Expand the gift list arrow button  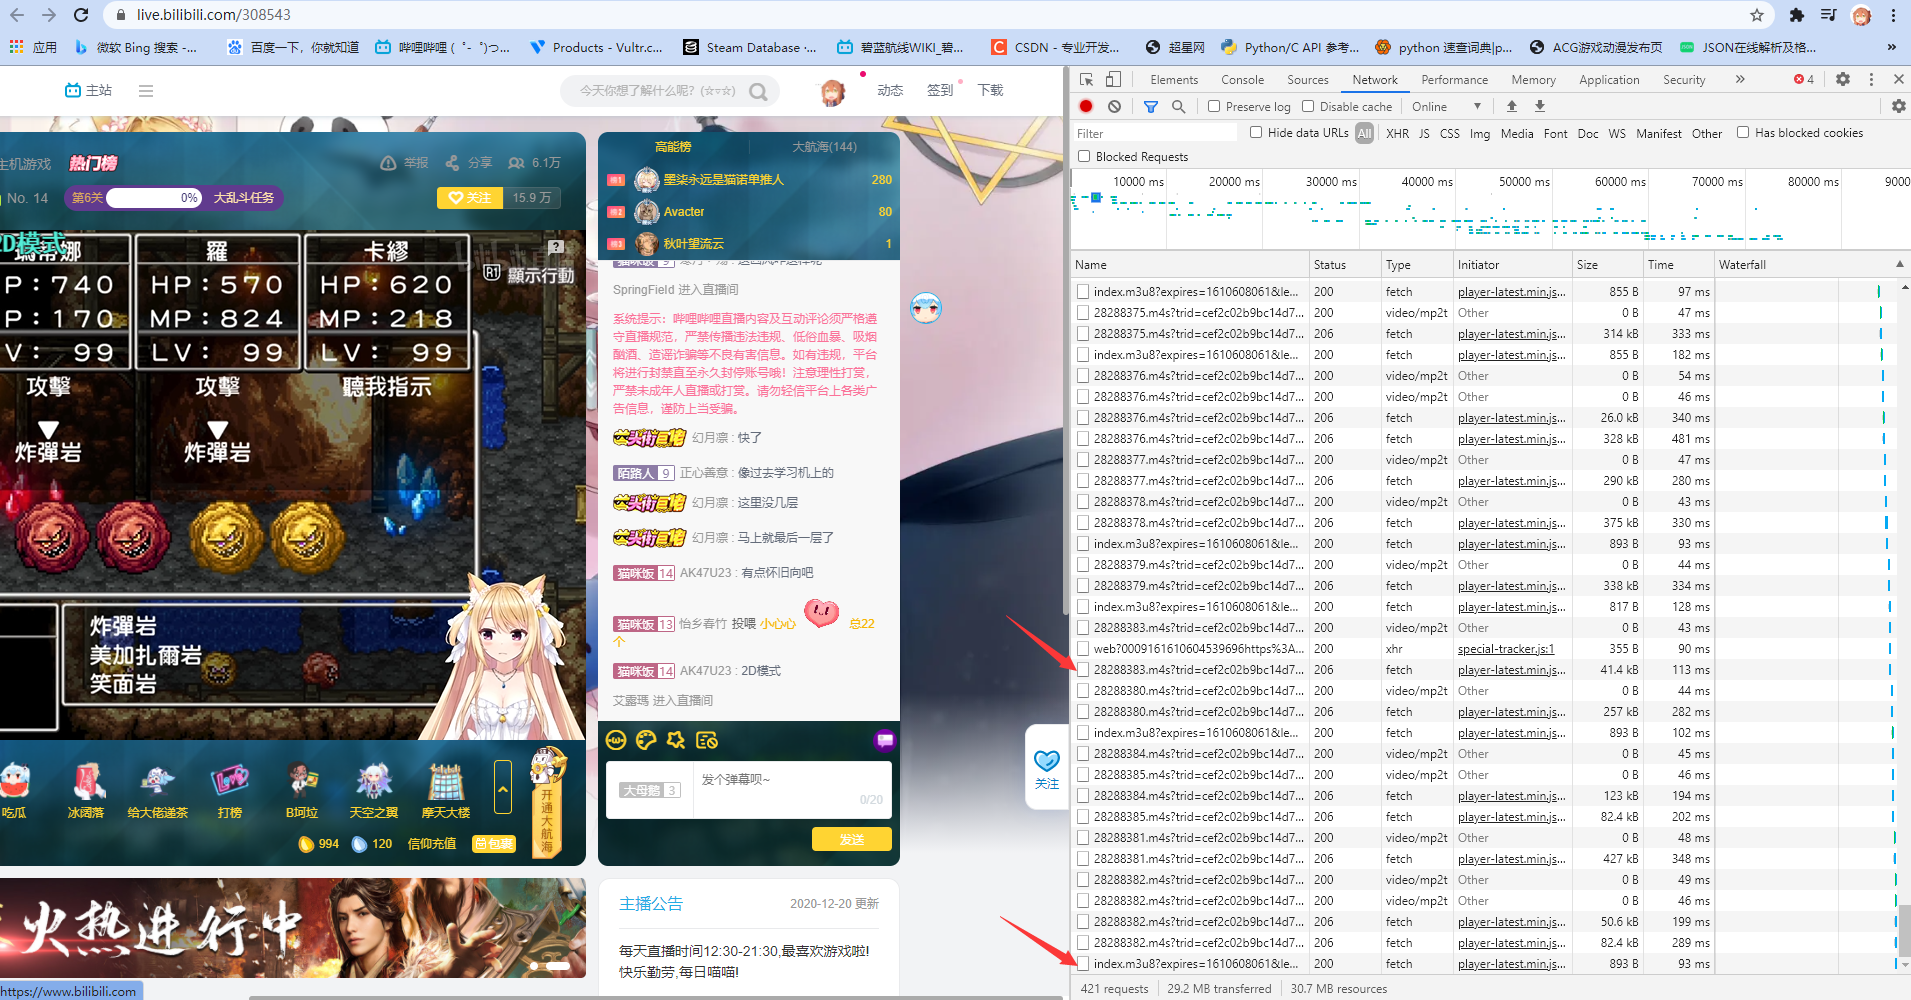pos(503,788)
